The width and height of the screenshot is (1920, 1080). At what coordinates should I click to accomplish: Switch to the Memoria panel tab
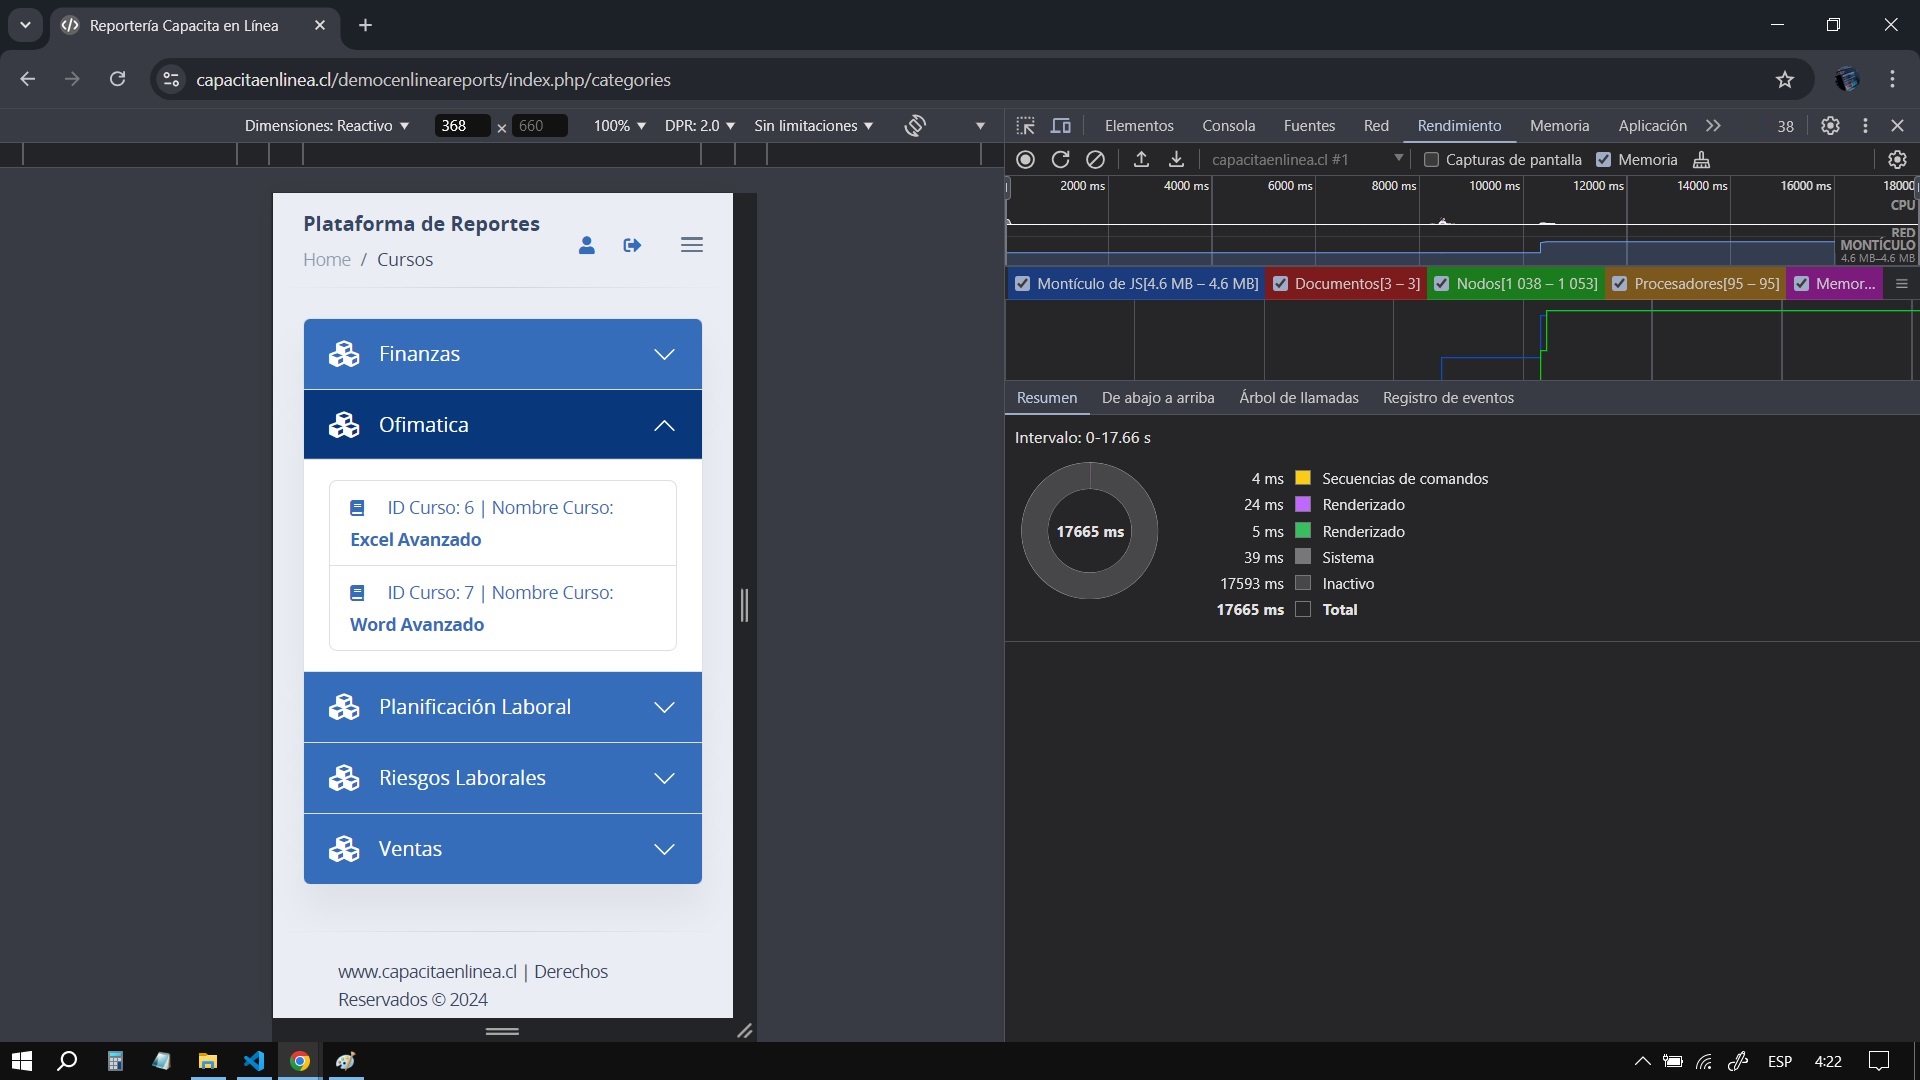pos(1559,125)
